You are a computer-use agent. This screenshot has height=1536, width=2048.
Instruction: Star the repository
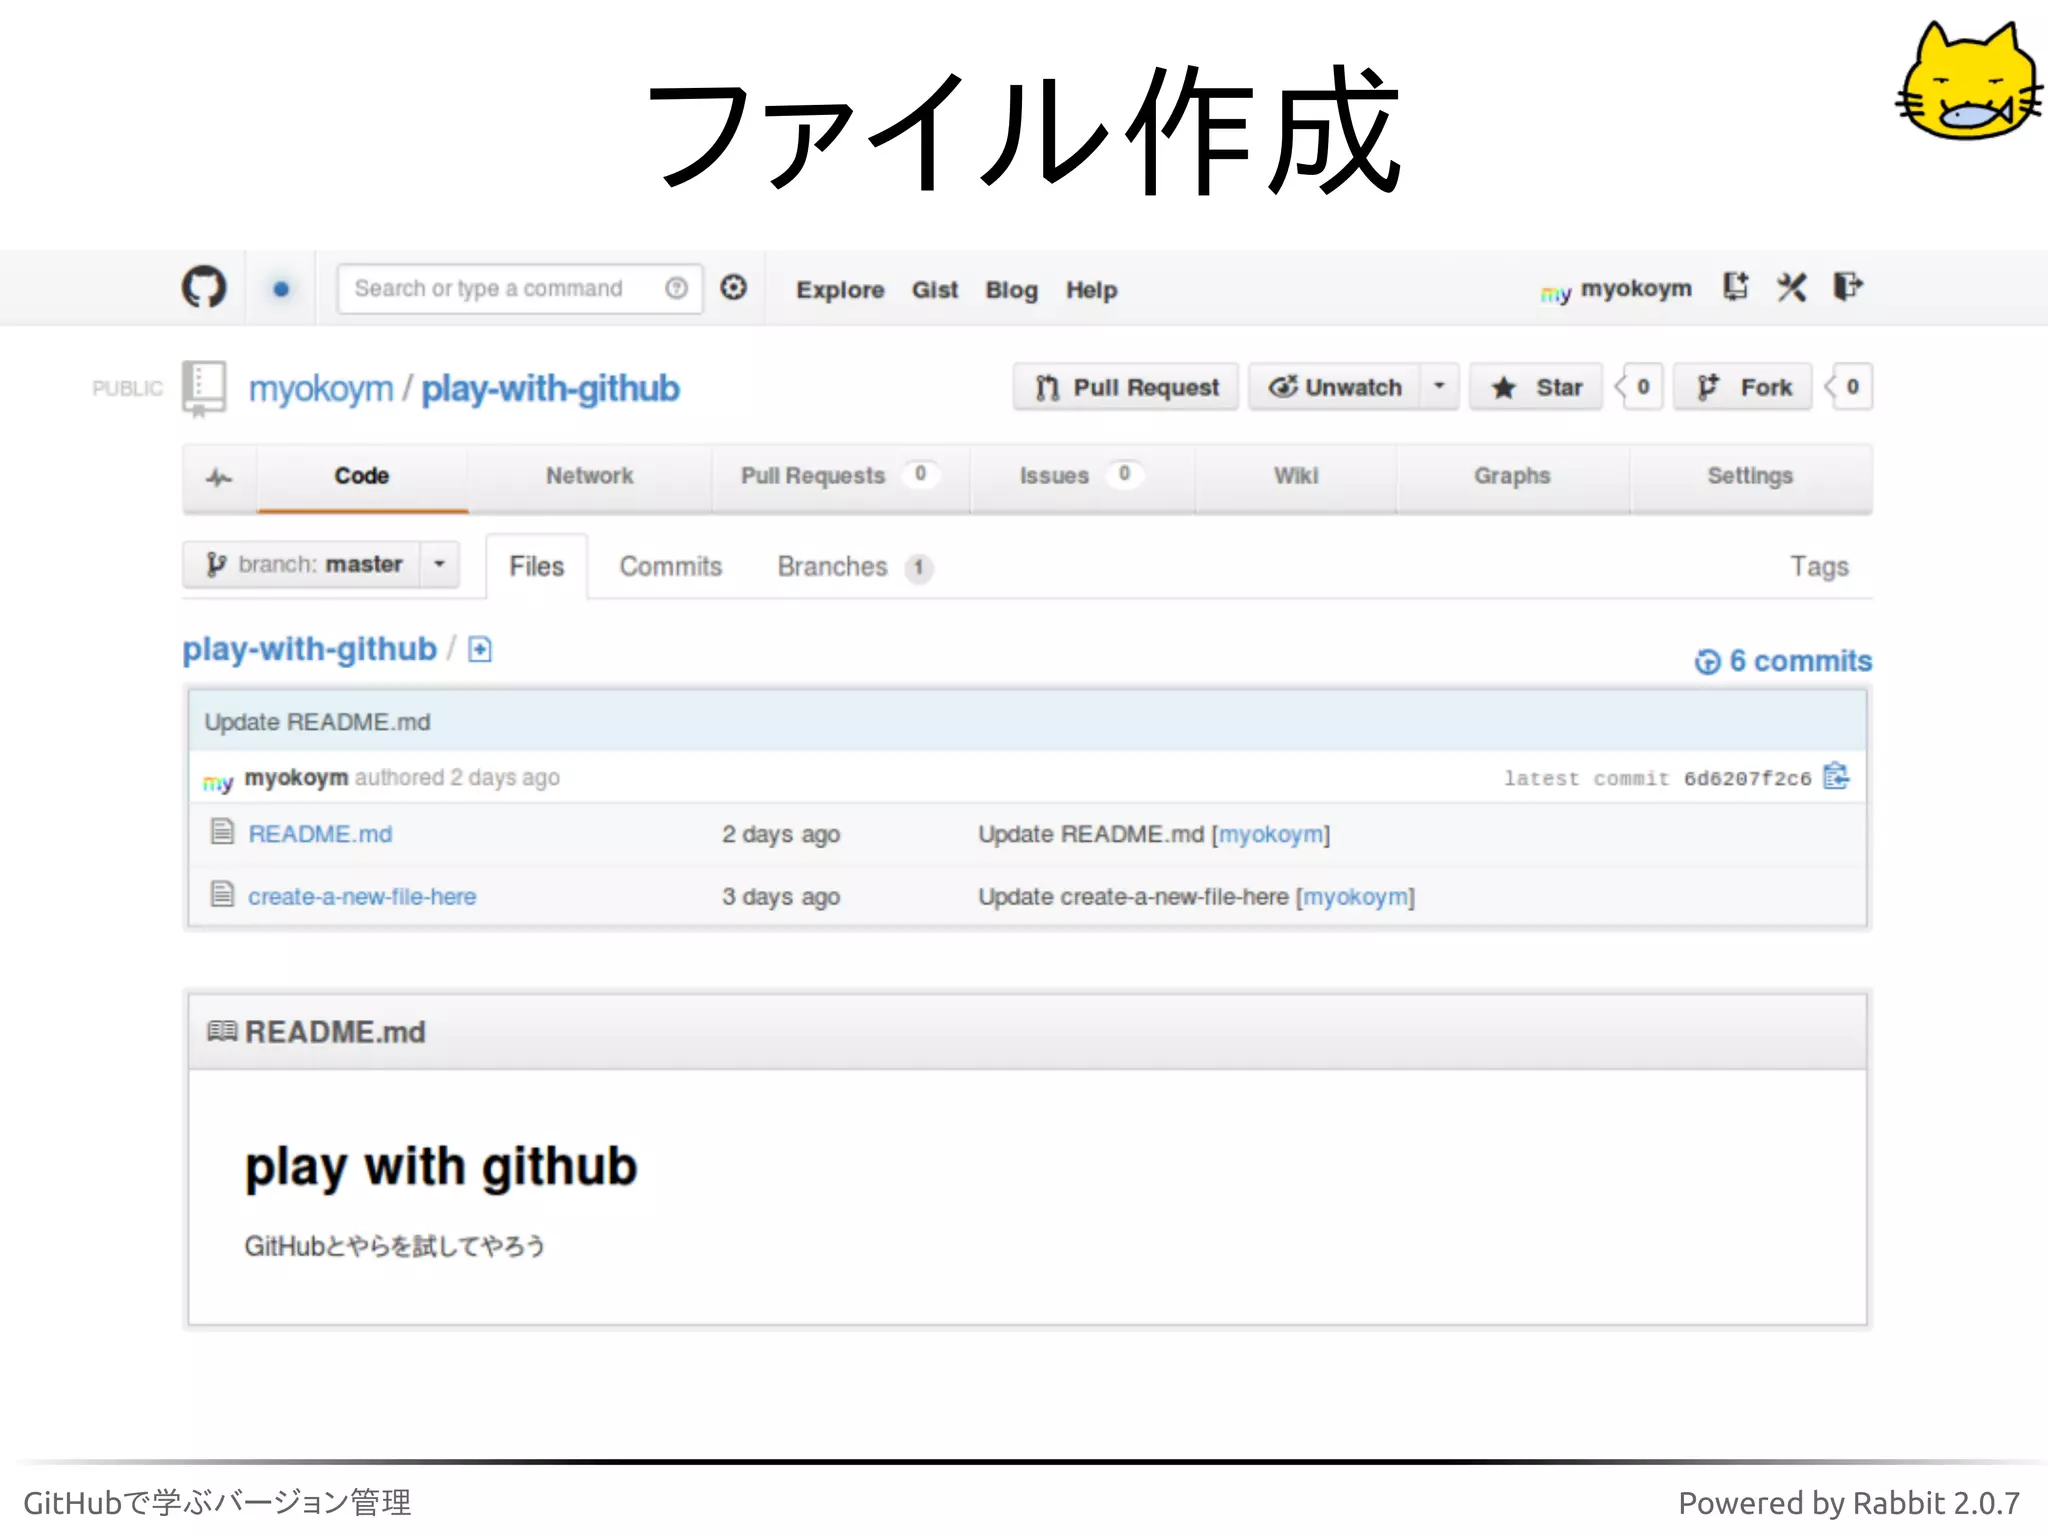[1536, 387]
